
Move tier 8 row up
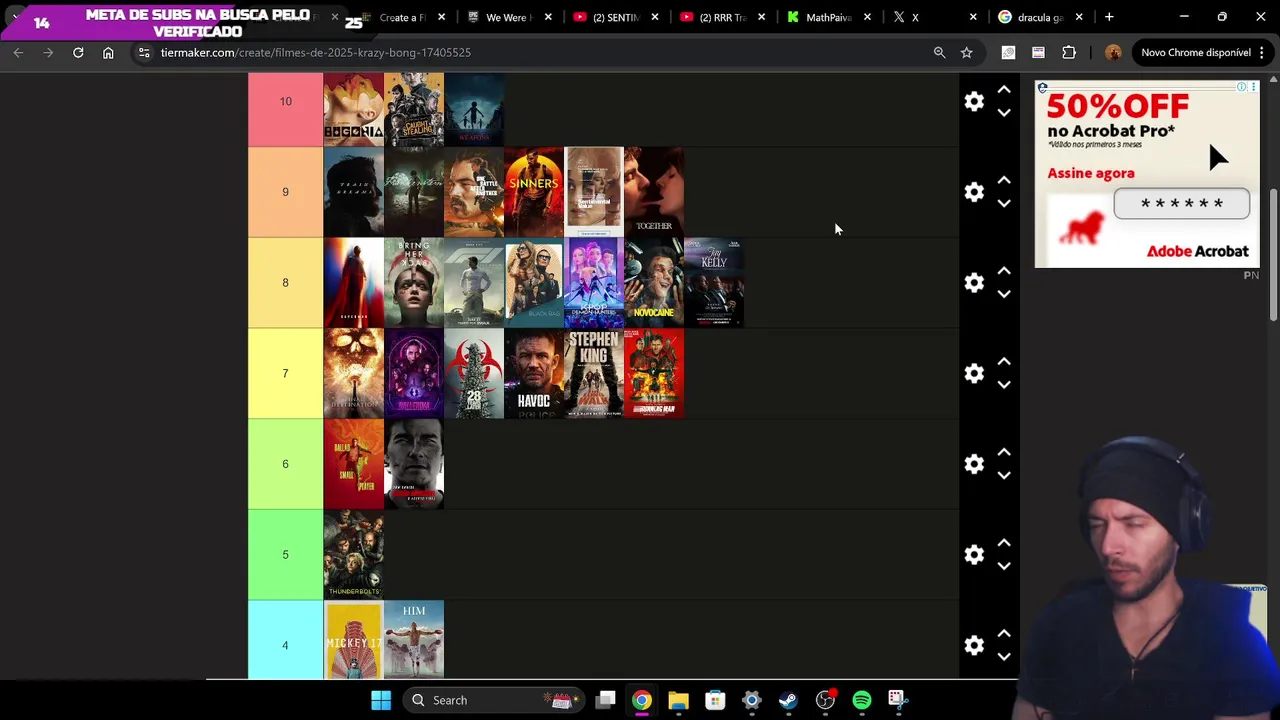pyautogui.click(x=1004, y=271)
